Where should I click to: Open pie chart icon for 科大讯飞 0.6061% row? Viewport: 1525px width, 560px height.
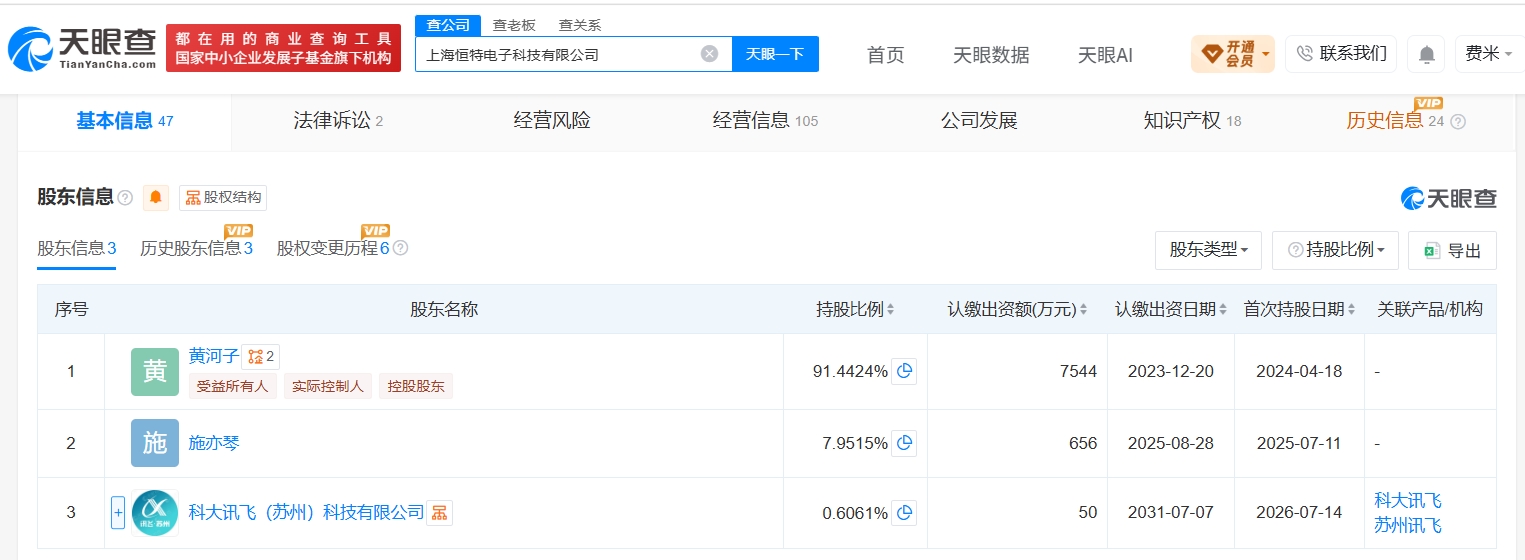tap(904, 513)
